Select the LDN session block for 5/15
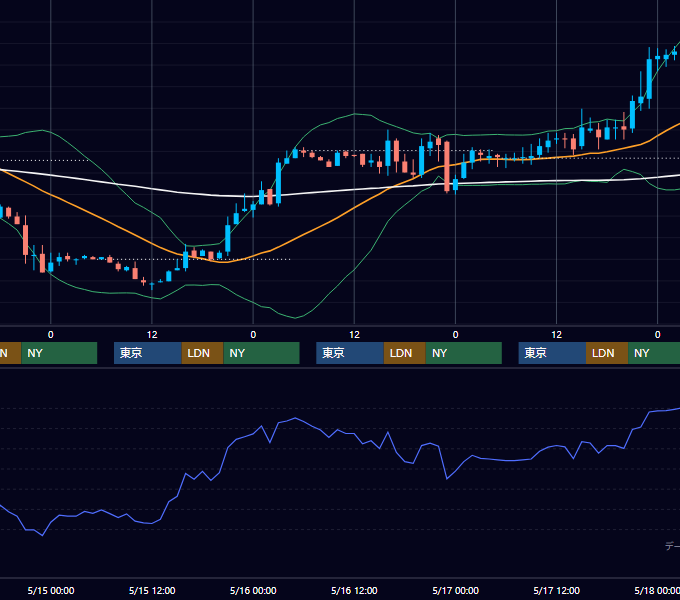The height and width of the screenshot is (600, 680). click(x=203, y=353)
